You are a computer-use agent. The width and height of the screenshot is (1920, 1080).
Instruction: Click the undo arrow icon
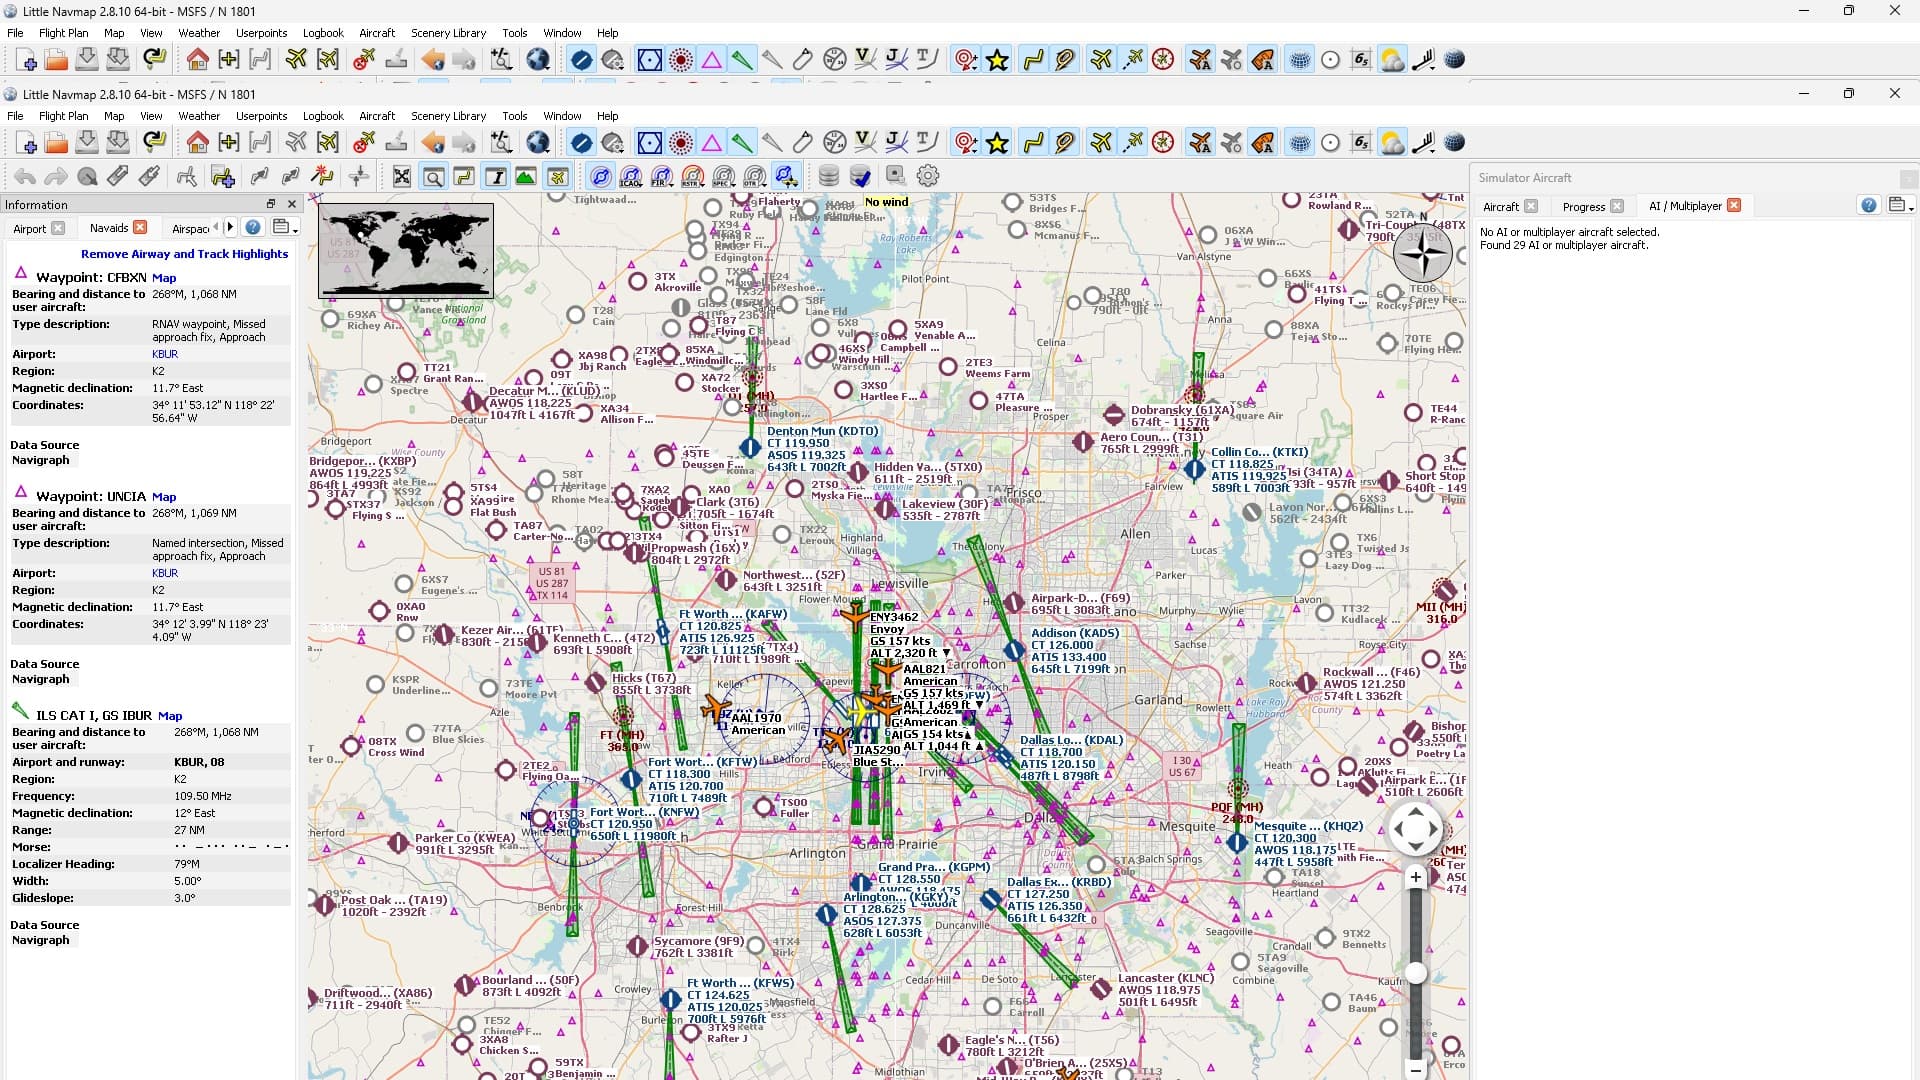(x=25, y=177)
